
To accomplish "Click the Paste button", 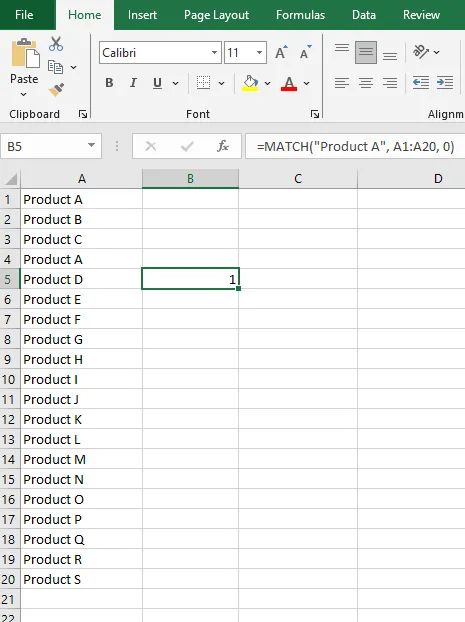I will [25, 68].
